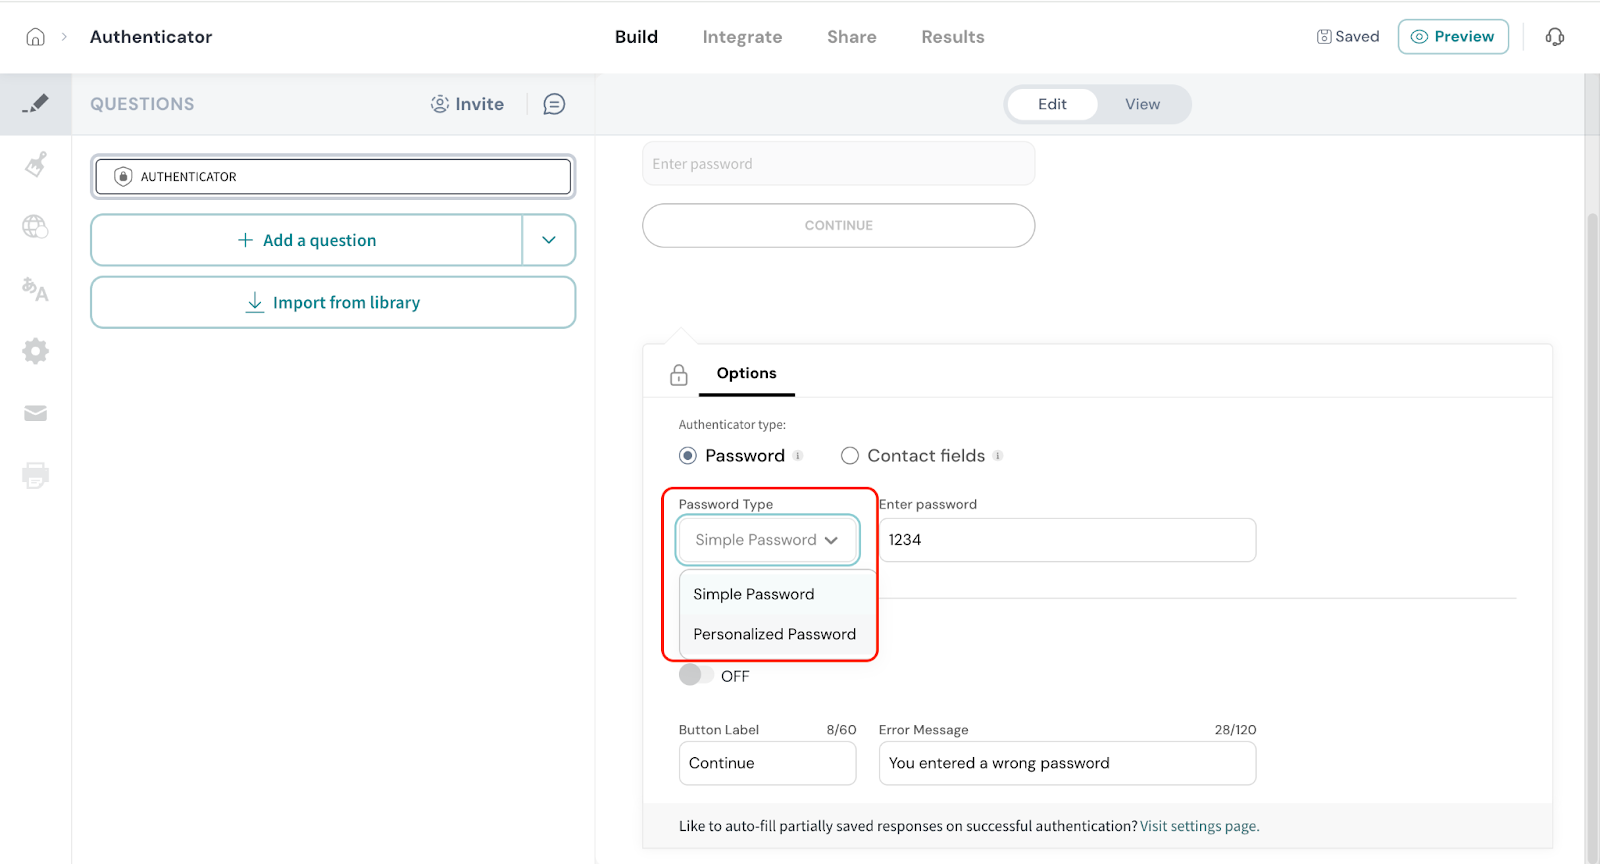This screenshot has height=864, width=1600.
Task: Select the Contact fields radio option
Action: pos(850,456)
